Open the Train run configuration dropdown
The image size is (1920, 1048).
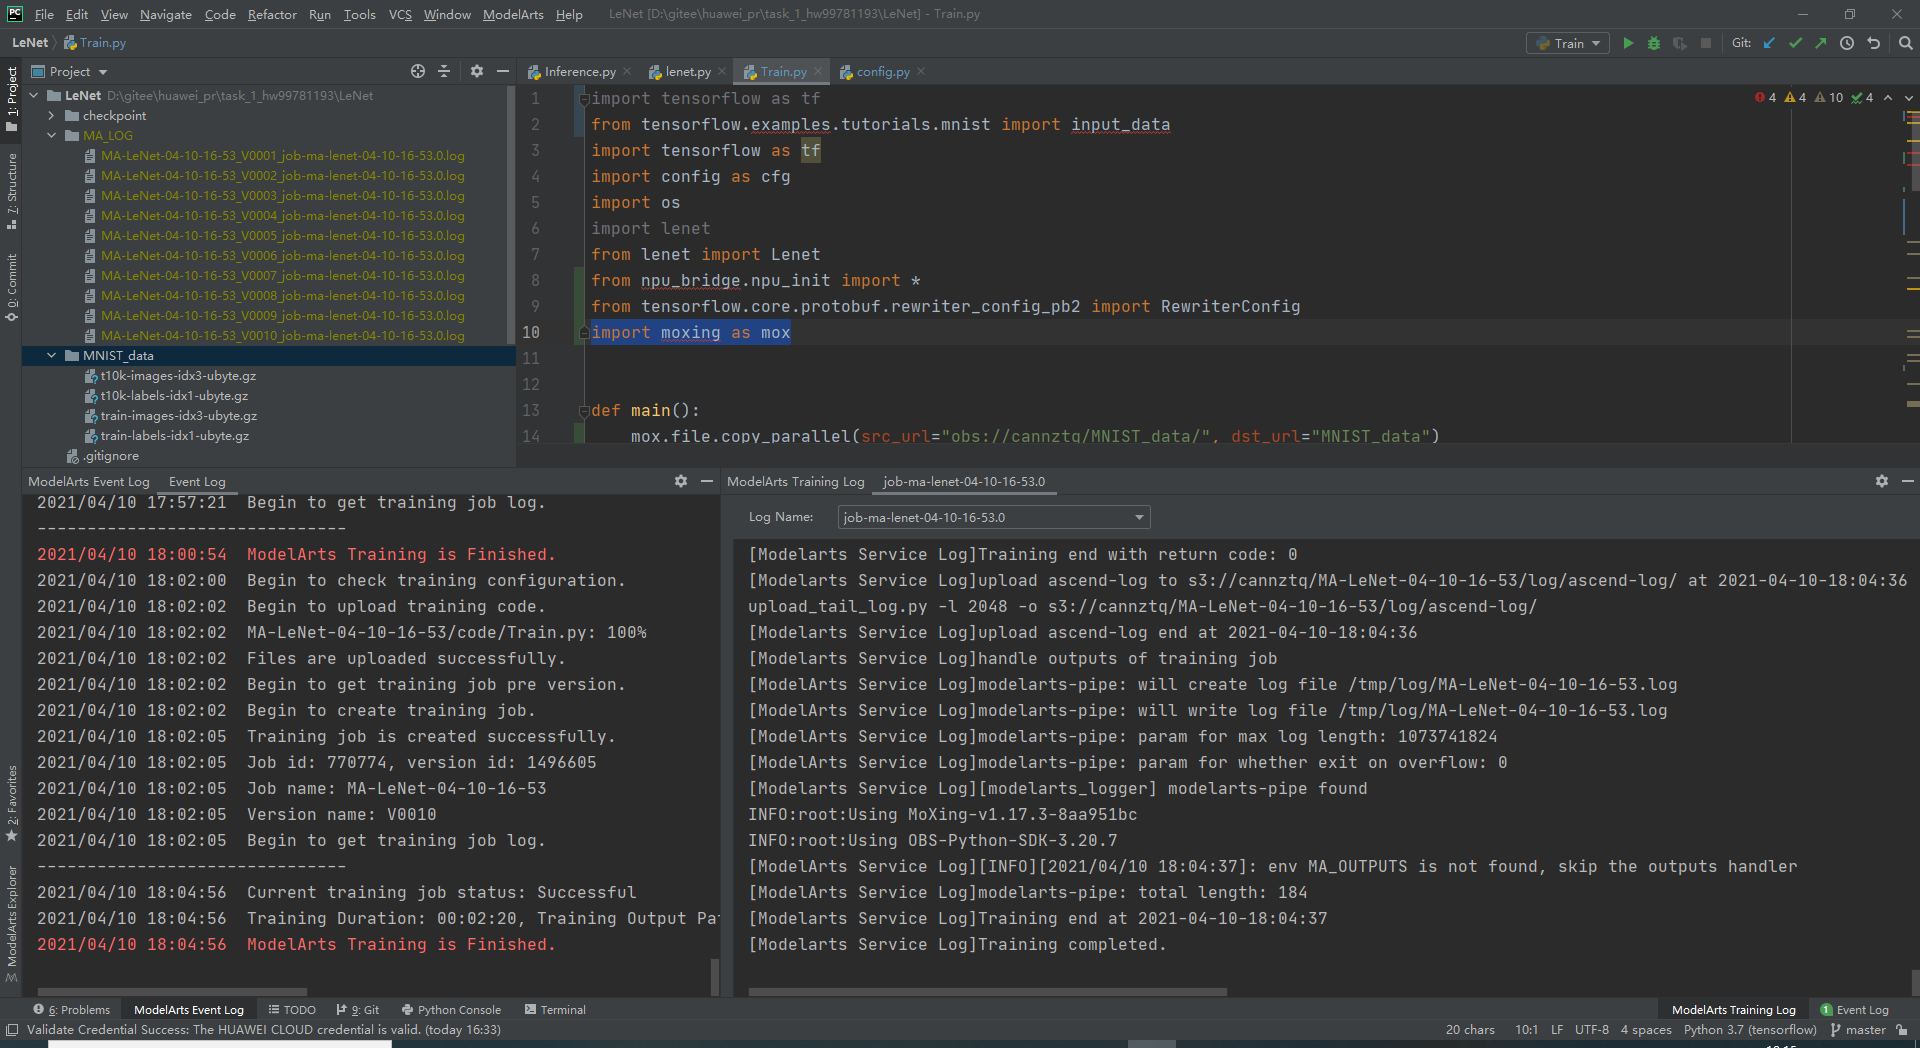[x=1568, y=43]
